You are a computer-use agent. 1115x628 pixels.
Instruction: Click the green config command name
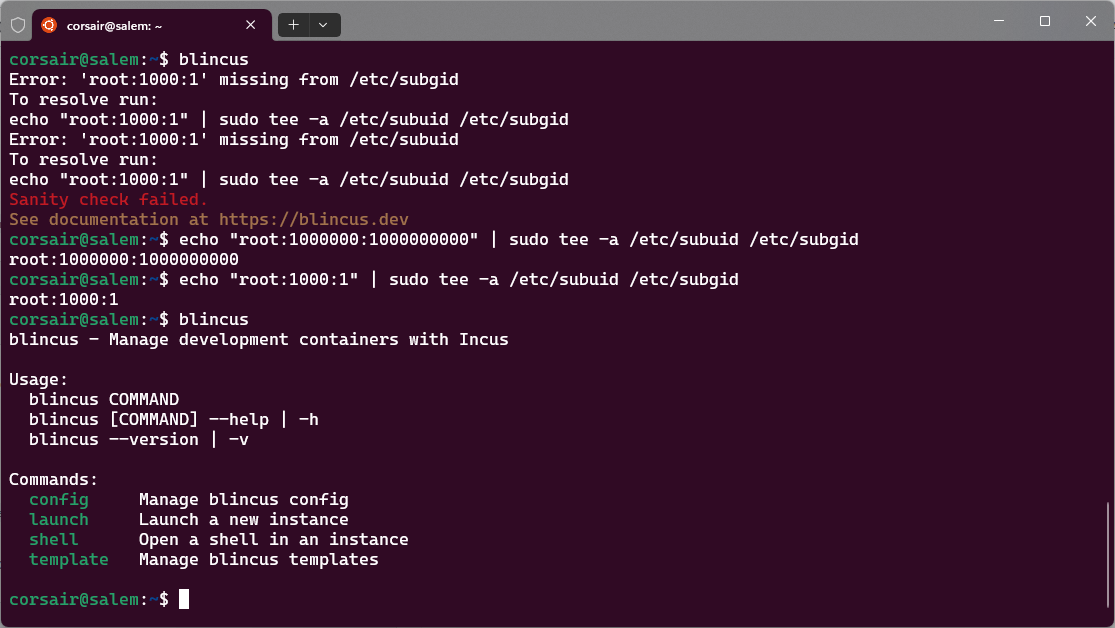coord(58,499)
